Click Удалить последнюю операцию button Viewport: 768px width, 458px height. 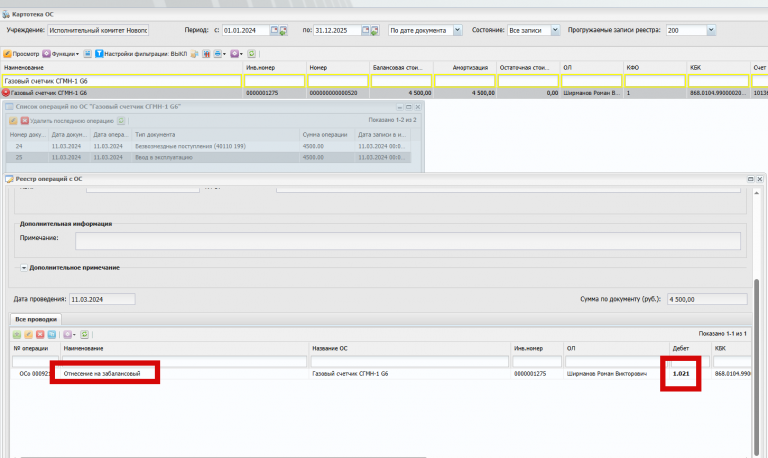(67, 121)
